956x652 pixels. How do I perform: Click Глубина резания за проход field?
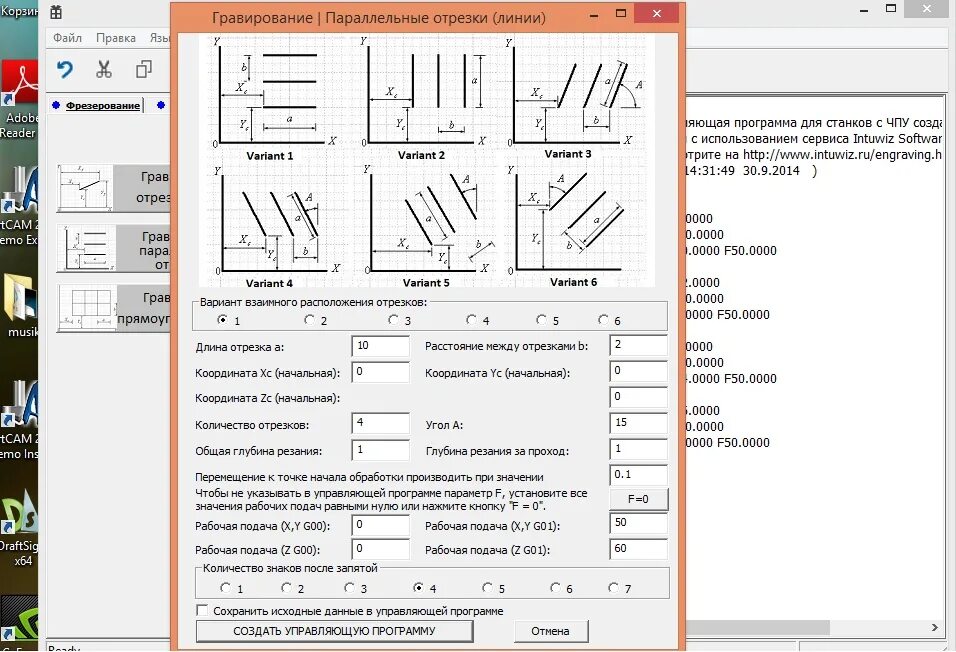[638, 450]
